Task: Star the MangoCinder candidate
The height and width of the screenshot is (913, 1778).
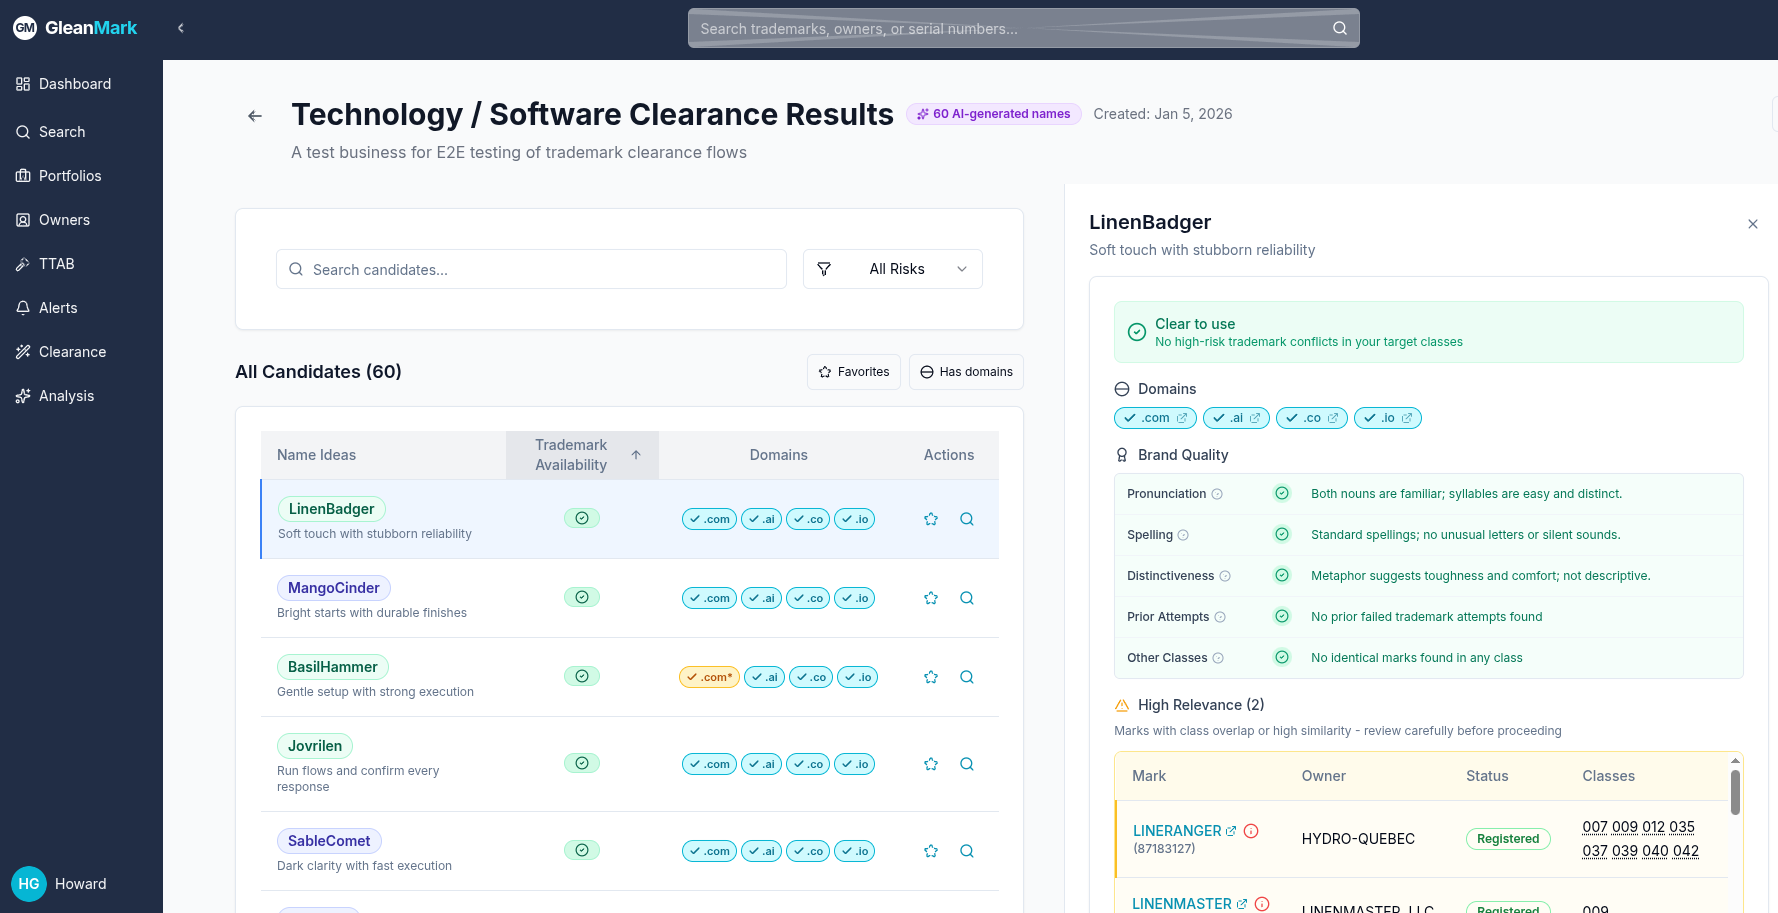Action: [931, 598]
